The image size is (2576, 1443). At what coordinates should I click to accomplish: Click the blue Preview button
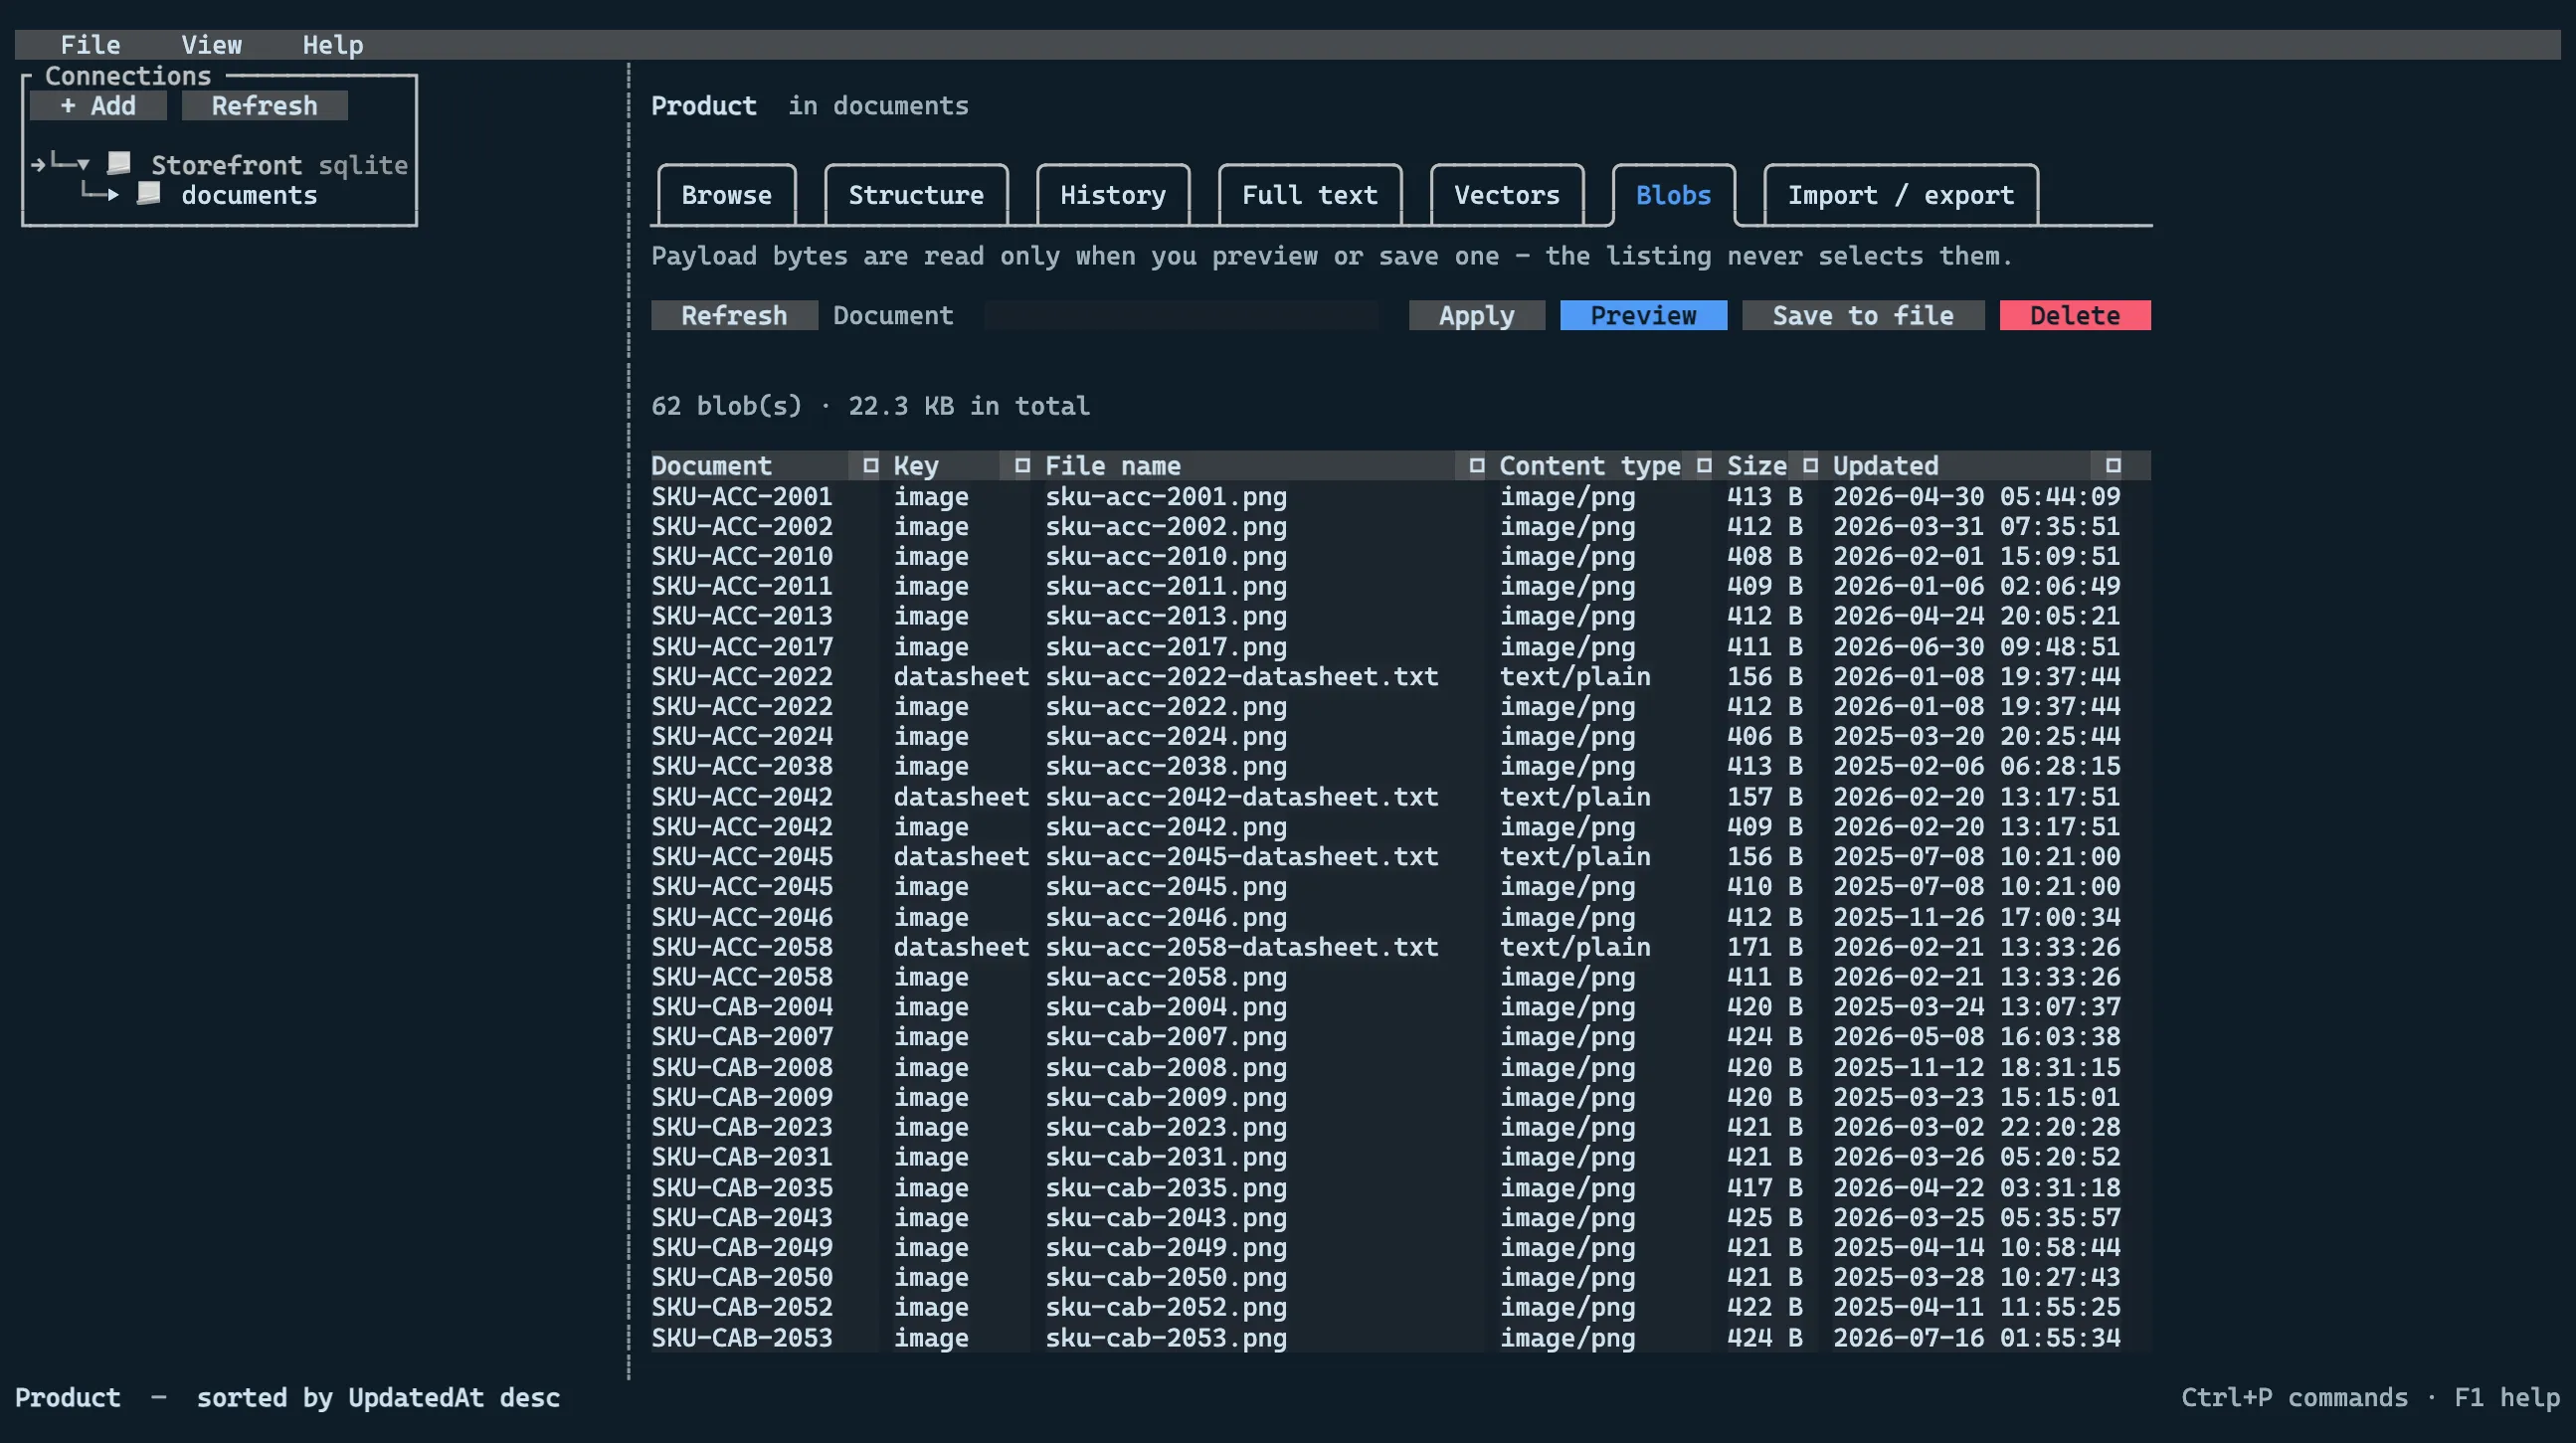[x=1643, y=315]
